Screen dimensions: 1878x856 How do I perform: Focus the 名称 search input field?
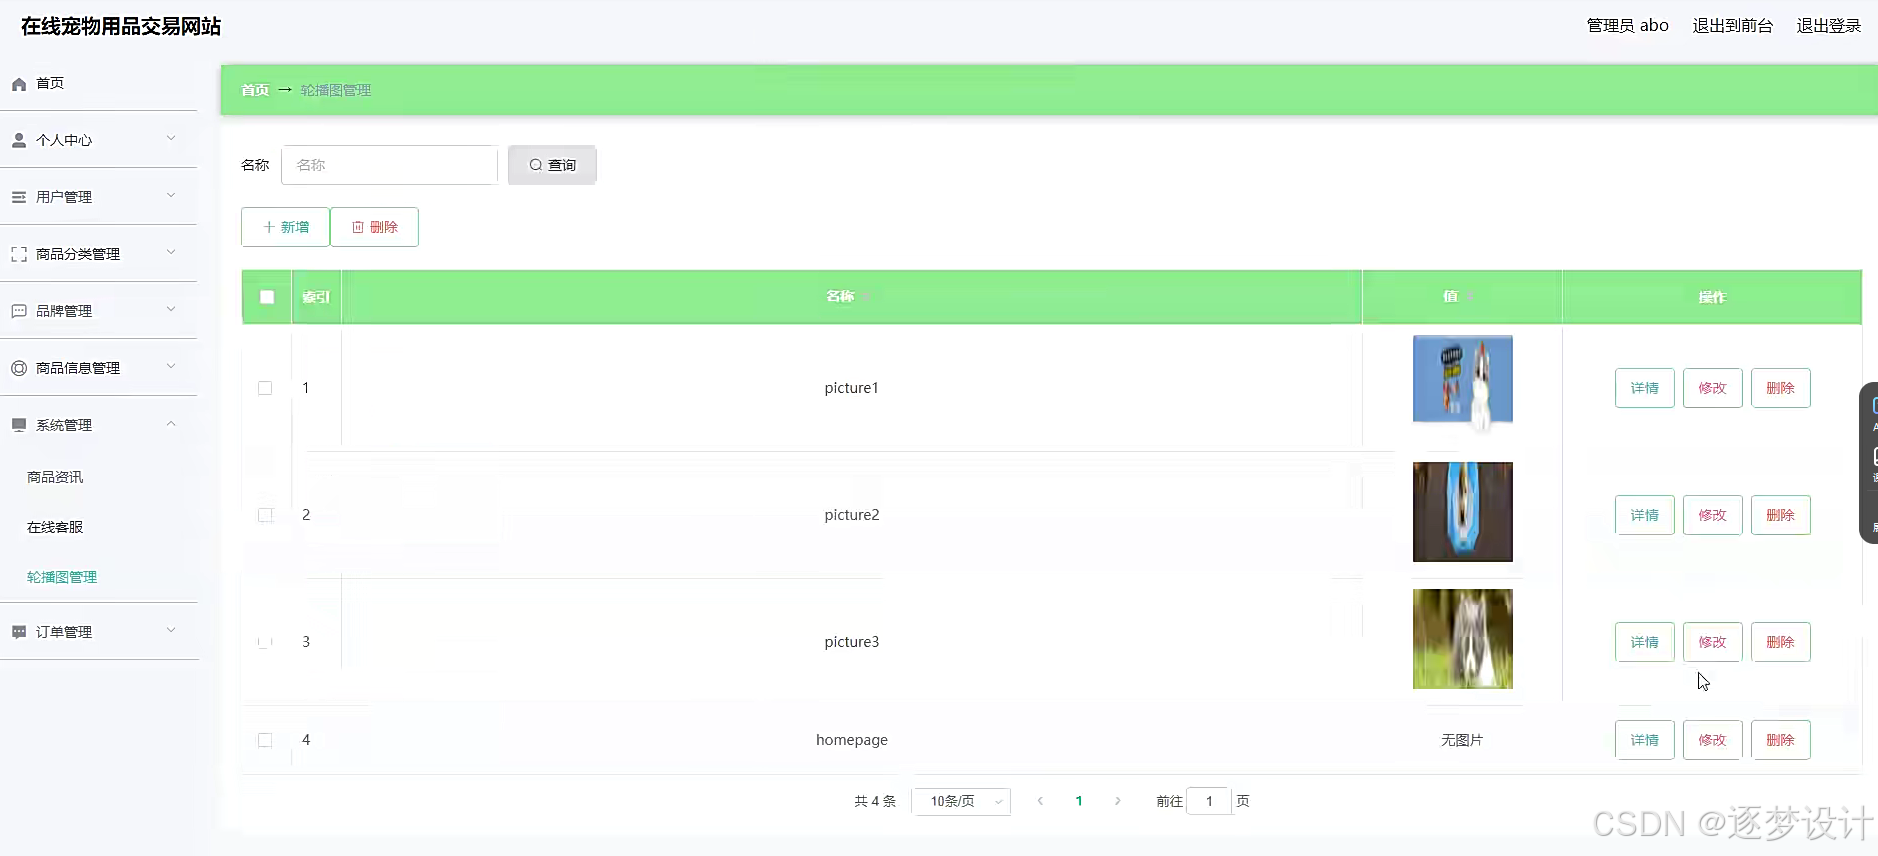click(x=389, y=165)
